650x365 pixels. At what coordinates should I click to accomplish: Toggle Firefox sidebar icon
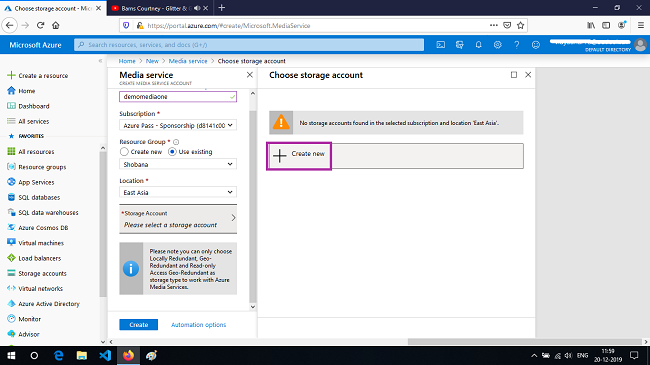click(606, 25)
